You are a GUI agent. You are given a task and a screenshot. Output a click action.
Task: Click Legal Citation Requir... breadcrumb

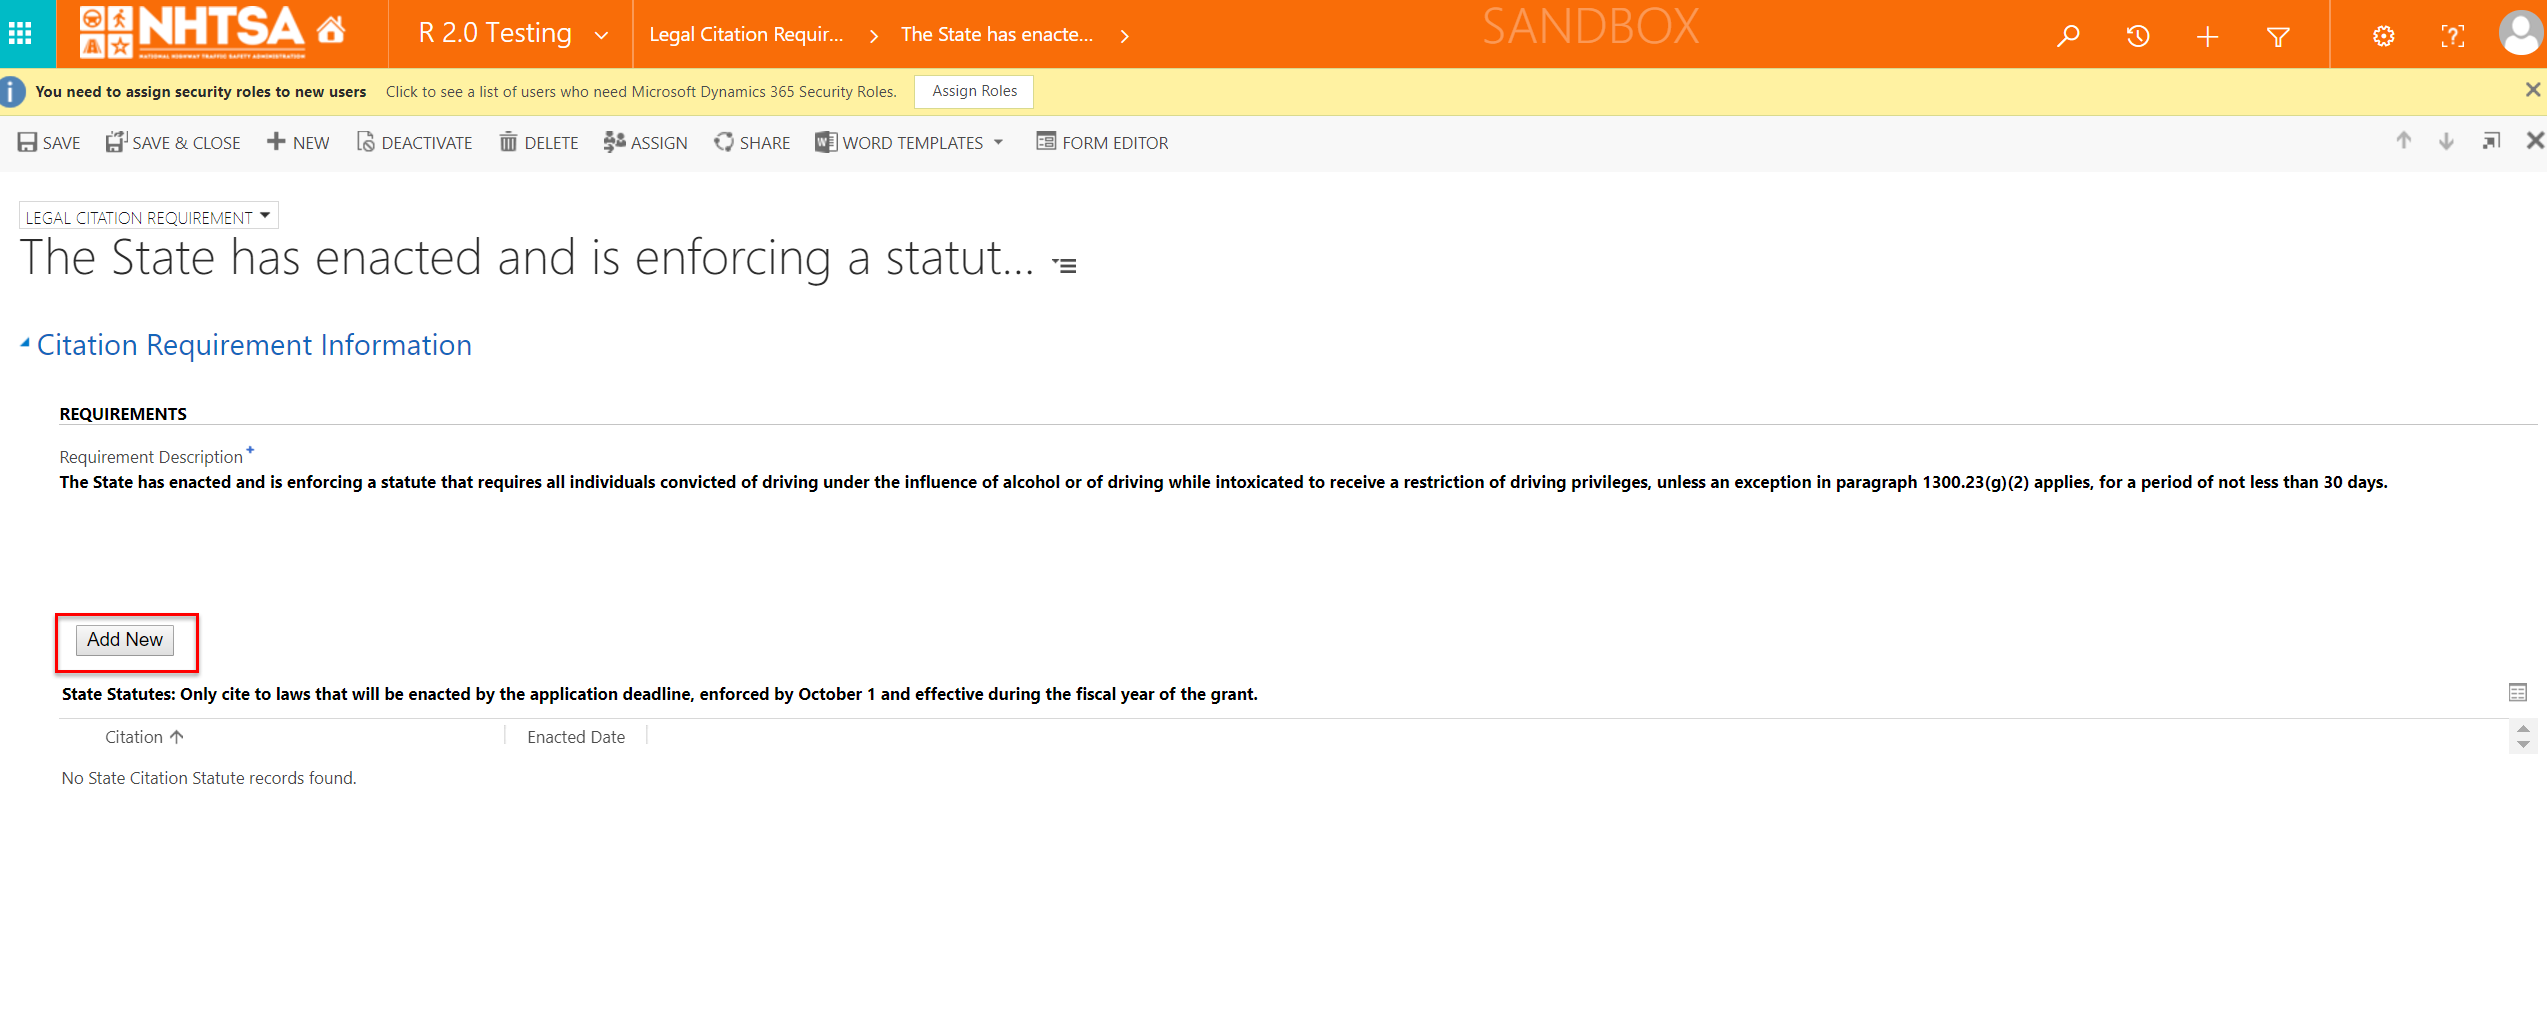[x=746, y=35]
